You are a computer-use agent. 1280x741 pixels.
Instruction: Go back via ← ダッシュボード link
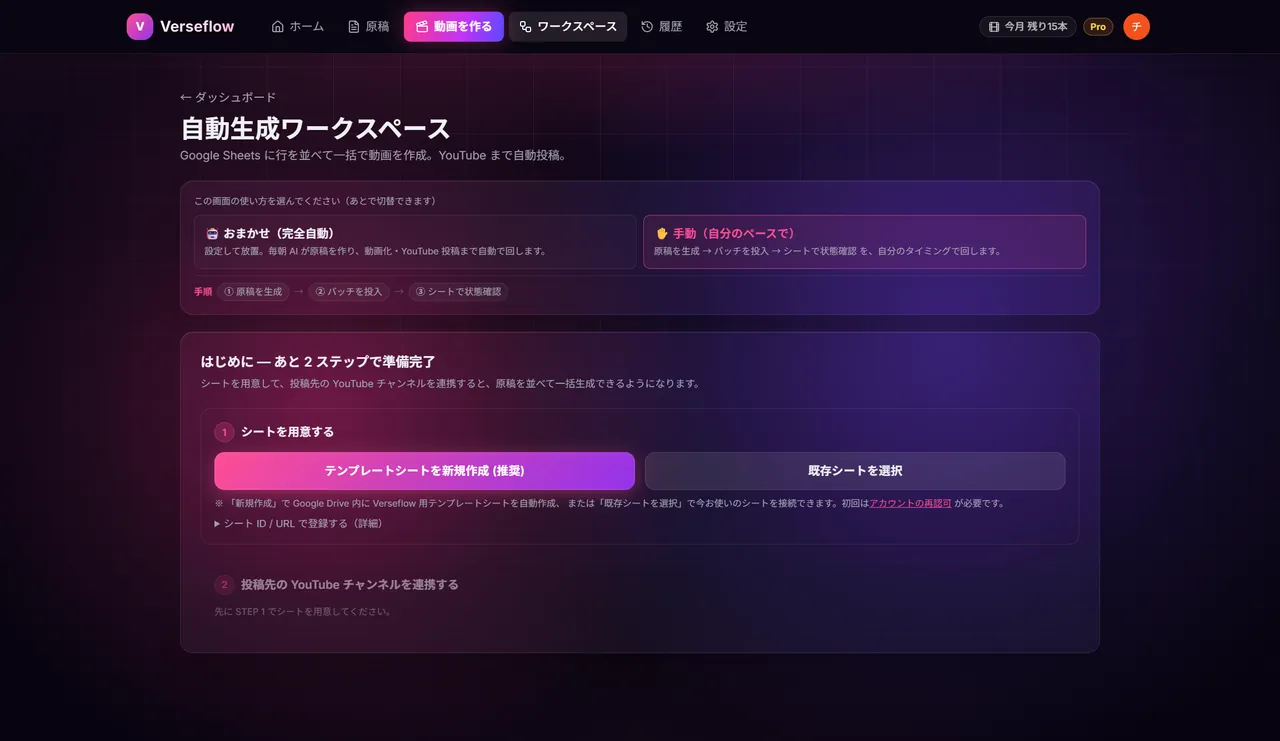click(x=228, y=97)
